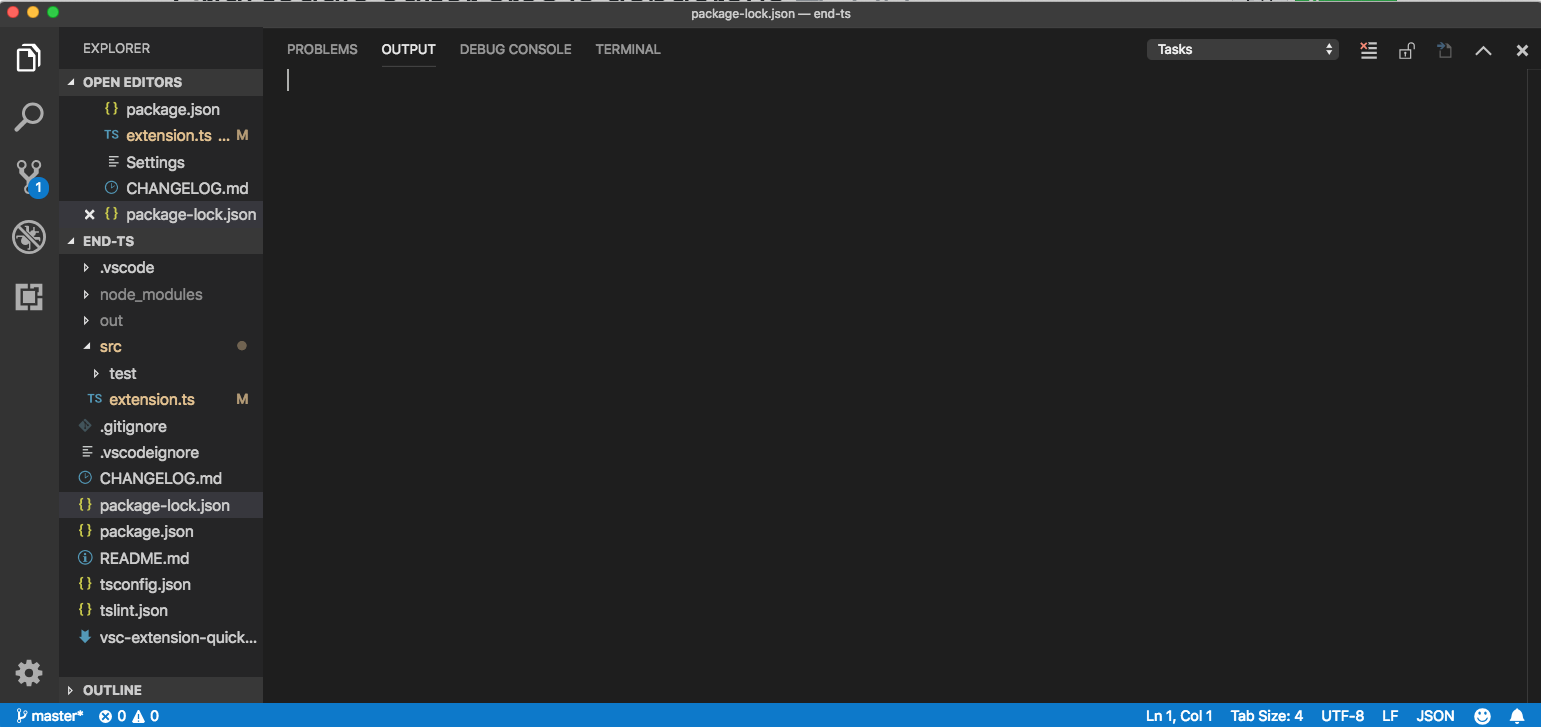Screen dimensions: 1541x727
Task: Clear the output panel
Action: (x=1369, y=50)
